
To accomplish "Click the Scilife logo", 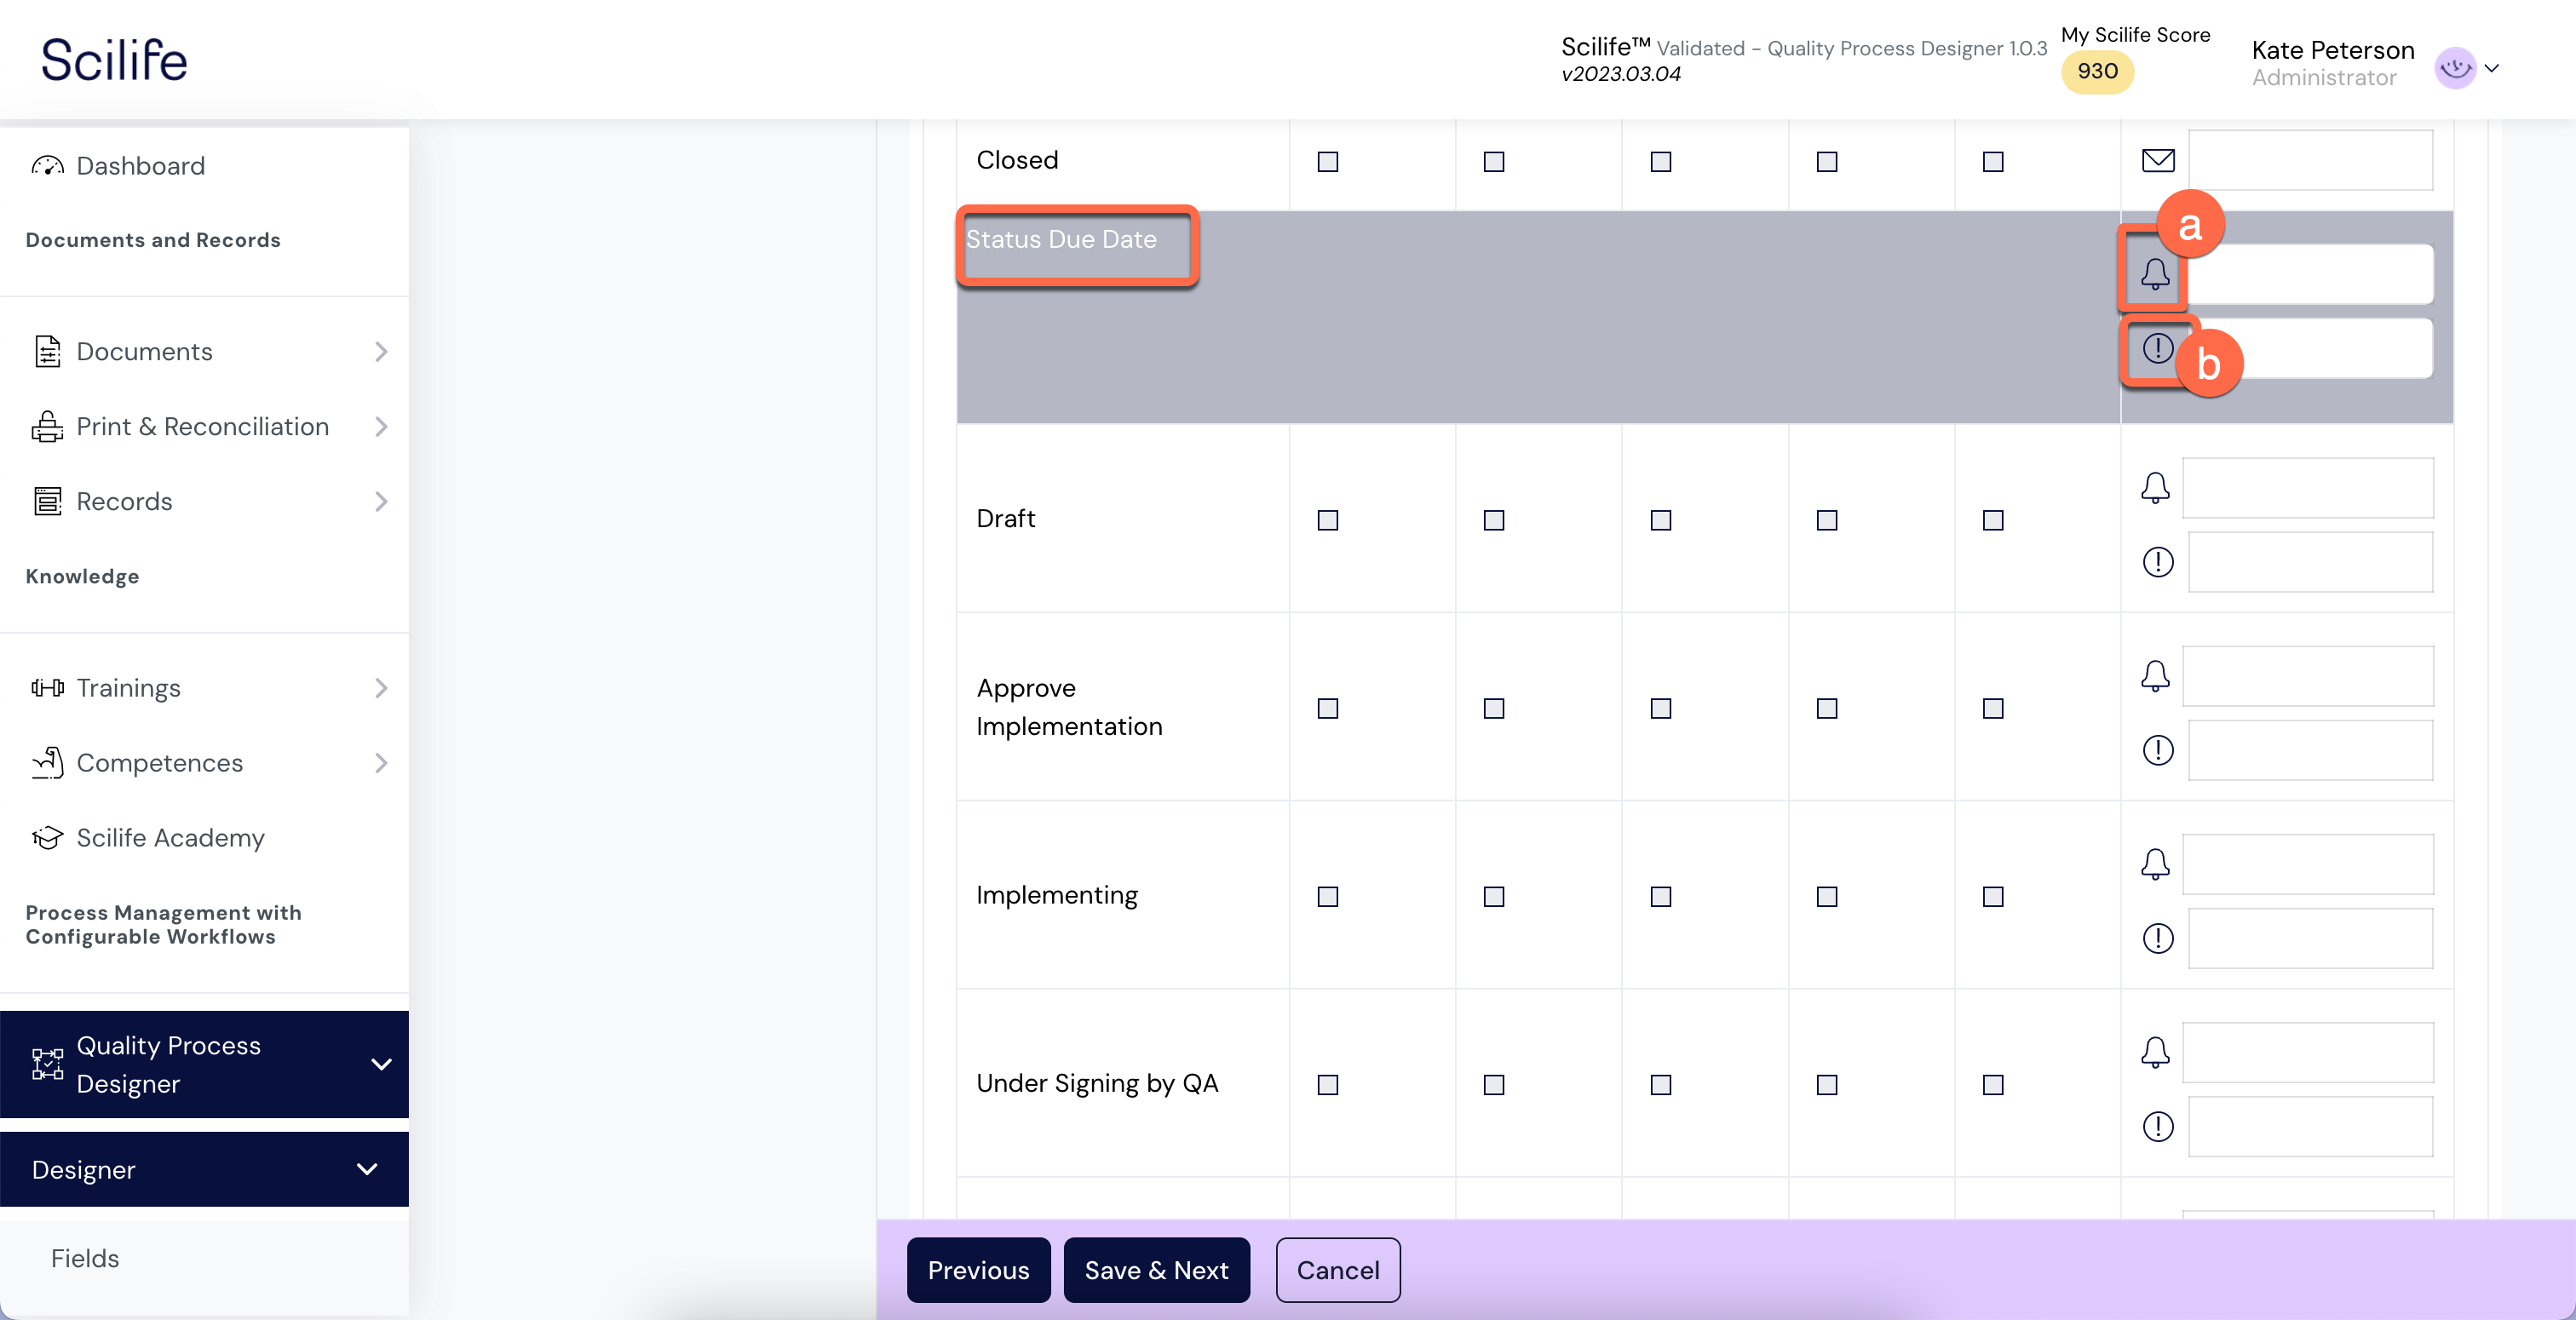I will tap(114, 59).
